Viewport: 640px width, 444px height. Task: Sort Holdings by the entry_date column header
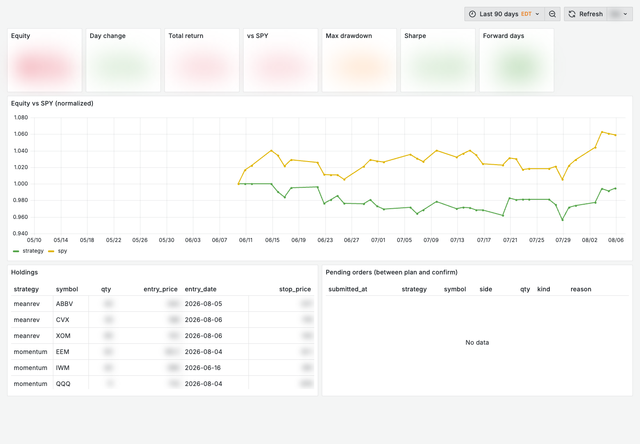click(200, 289)
